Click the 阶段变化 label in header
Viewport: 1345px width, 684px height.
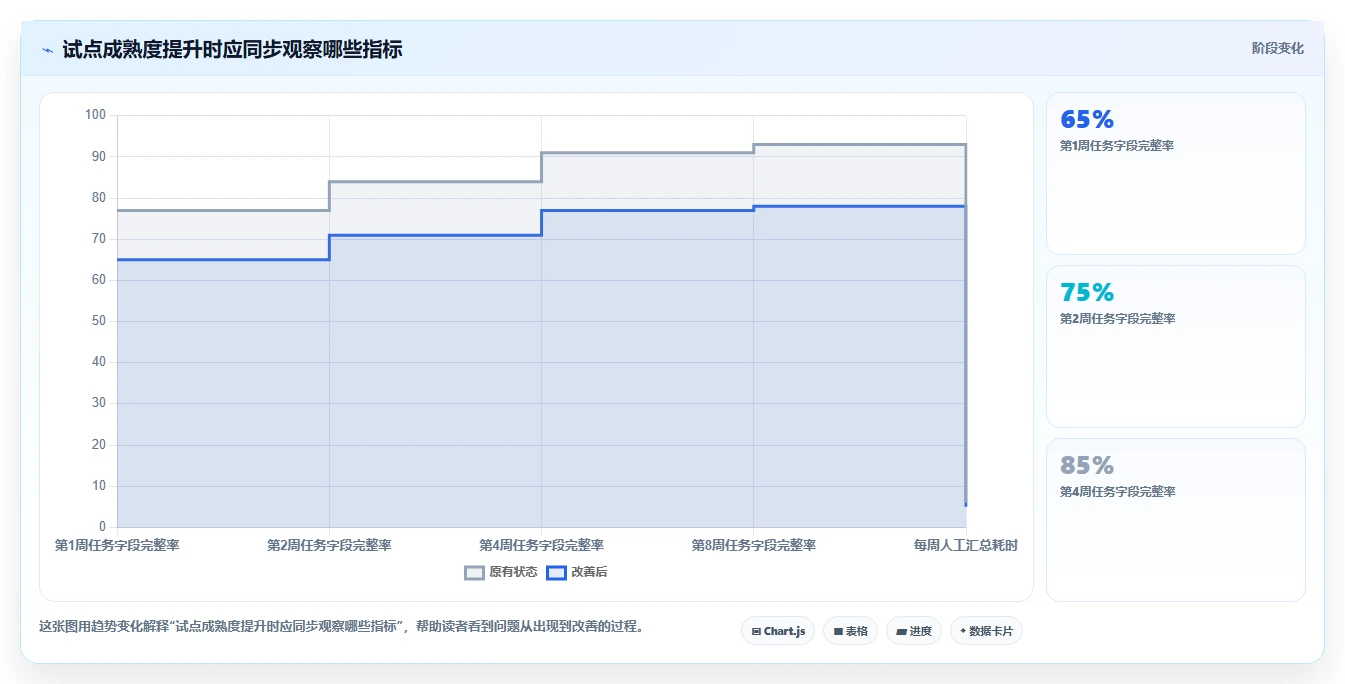coord(1278,48)
